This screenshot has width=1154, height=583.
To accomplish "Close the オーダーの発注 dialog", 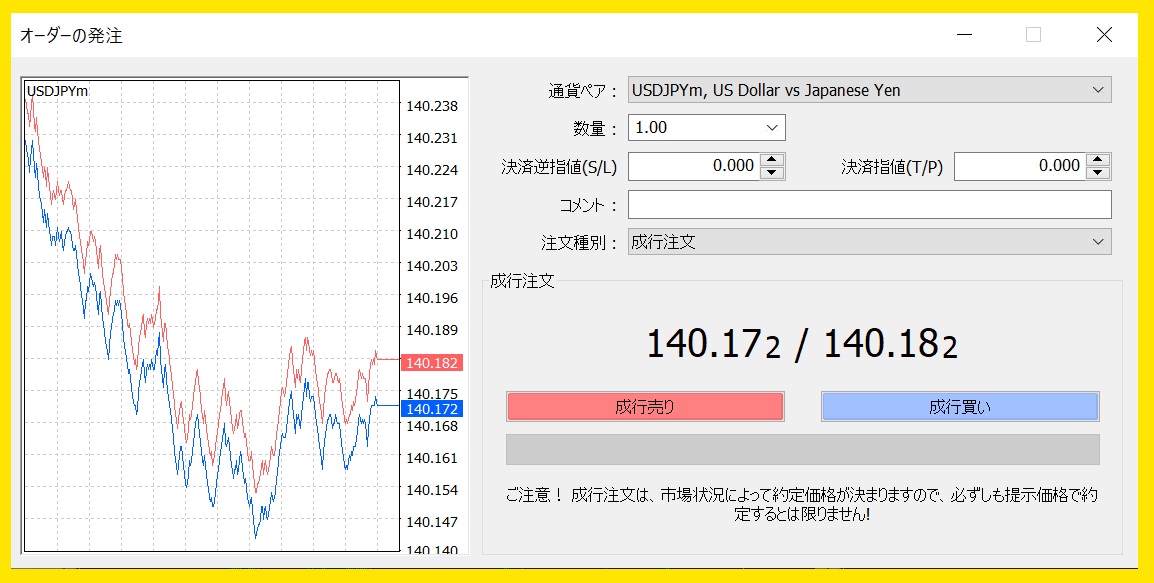I will 1104,35.
